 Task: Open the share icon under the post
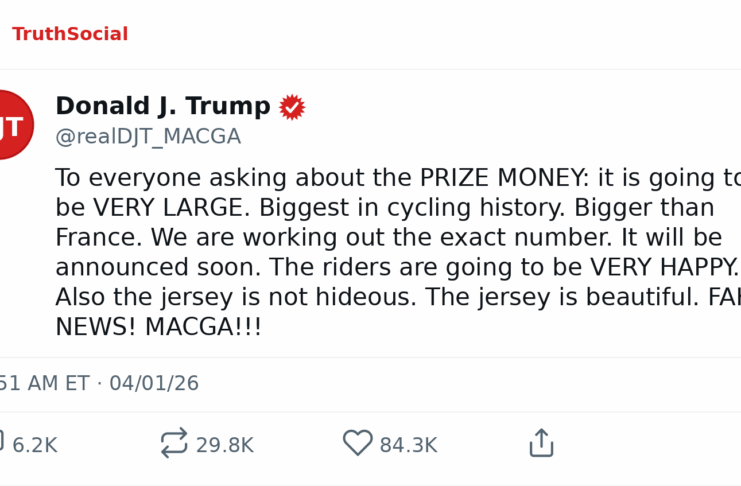[x=541, y=444]
